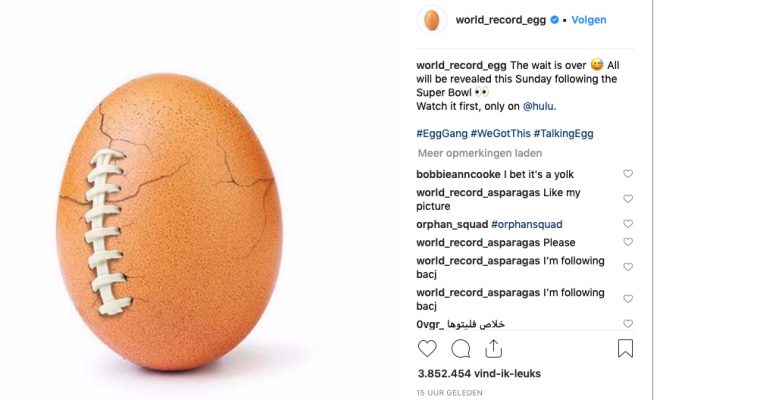Open the #EggGang hashtag
Viewport: 760px width, 400px height.
tap(442, 133)
